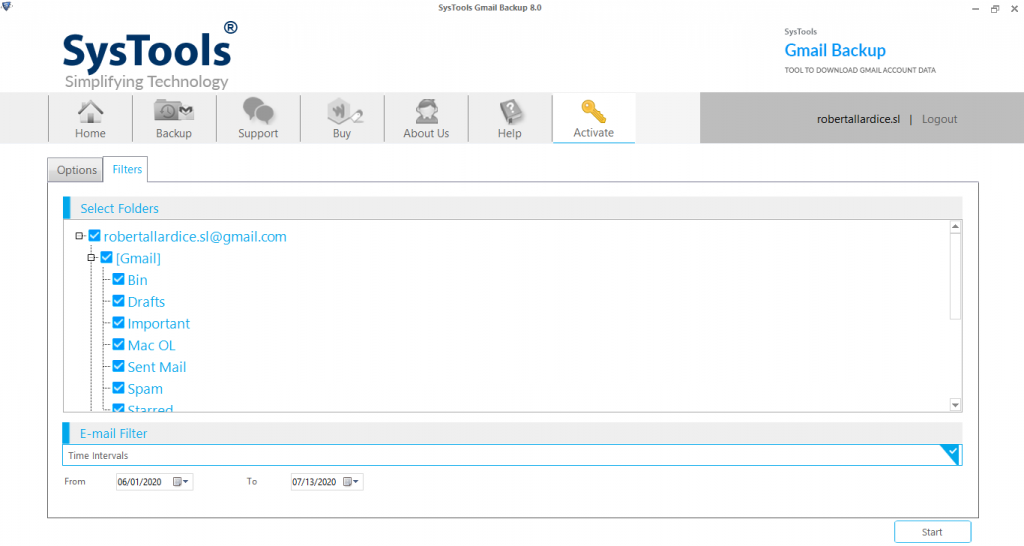Select the Filters tab
The height and width of the screenshot is (546, 1024).
click(x=127, y=169)
